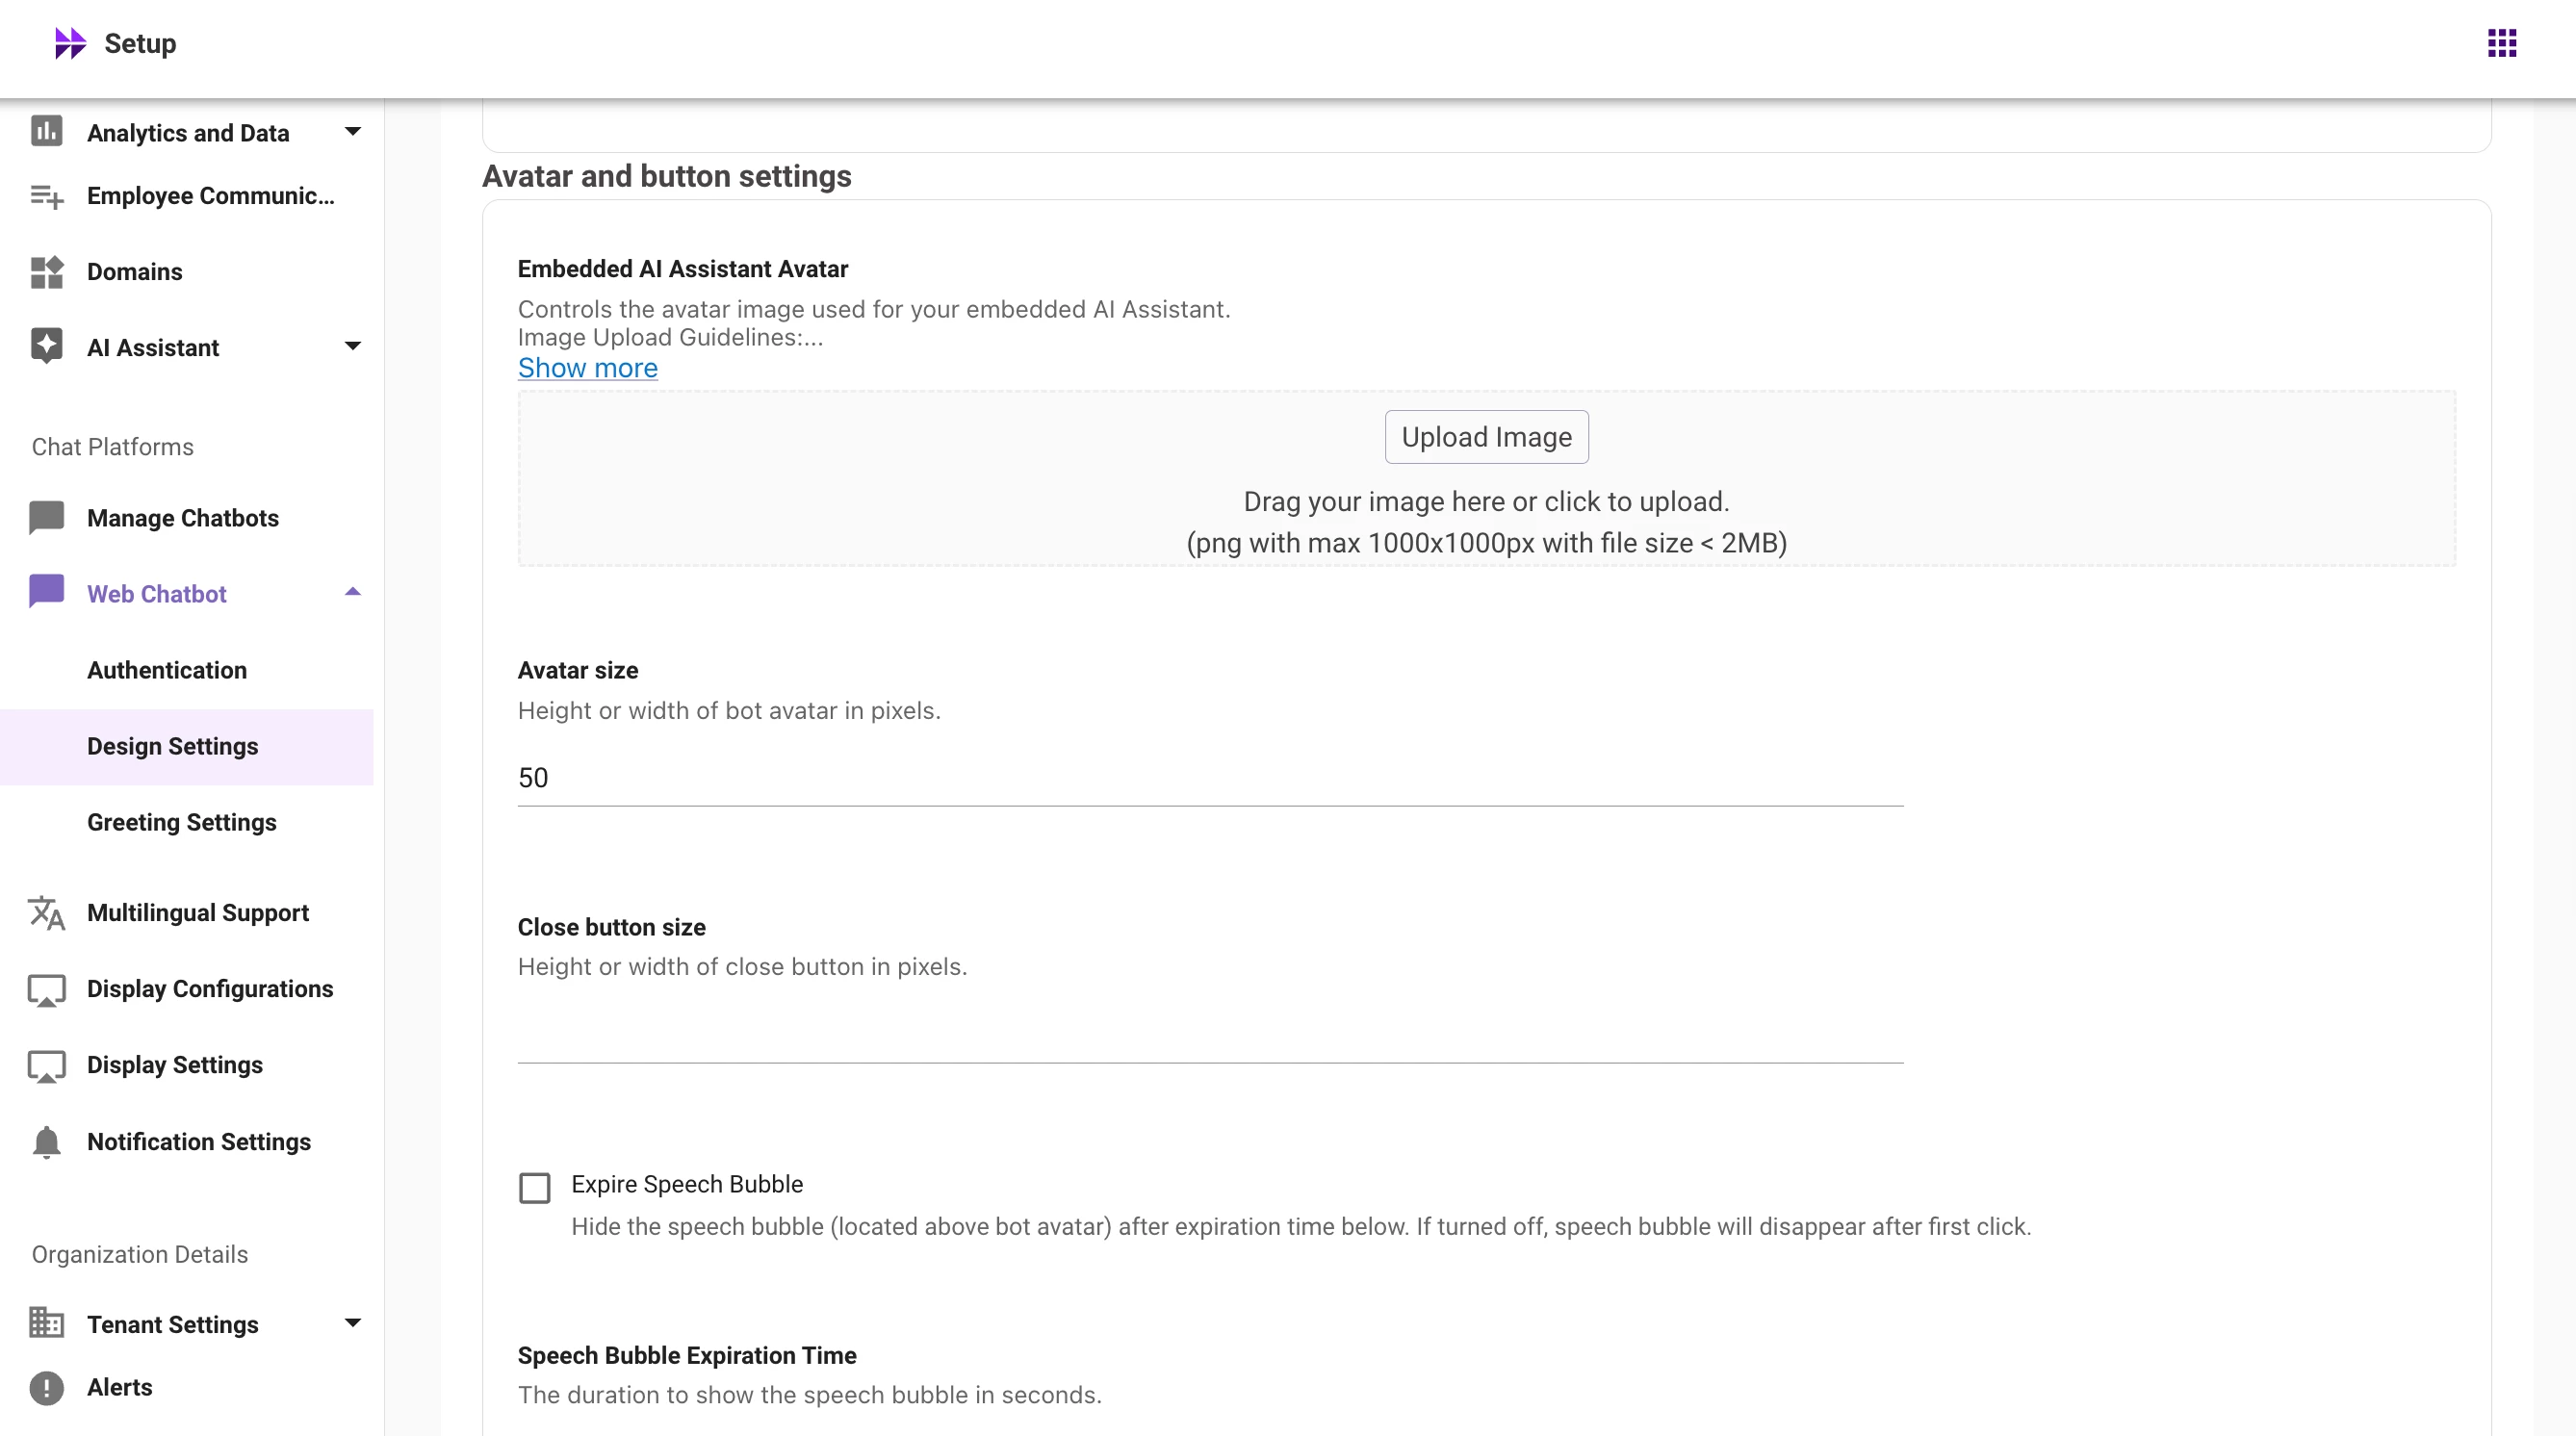Click the Alerts exclamation icon
This screenshot has width=2576, height=1436.
pos(46,1388)
